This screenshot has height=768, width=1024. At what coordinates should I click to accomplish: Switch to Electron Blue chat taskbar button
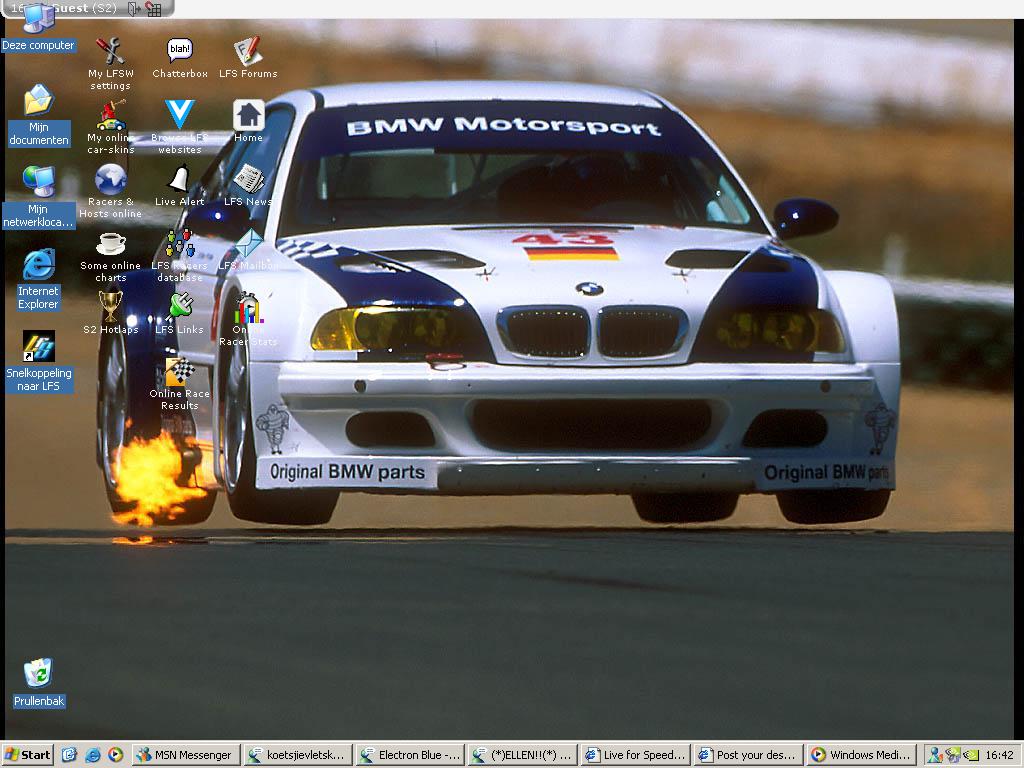point(411,755)
